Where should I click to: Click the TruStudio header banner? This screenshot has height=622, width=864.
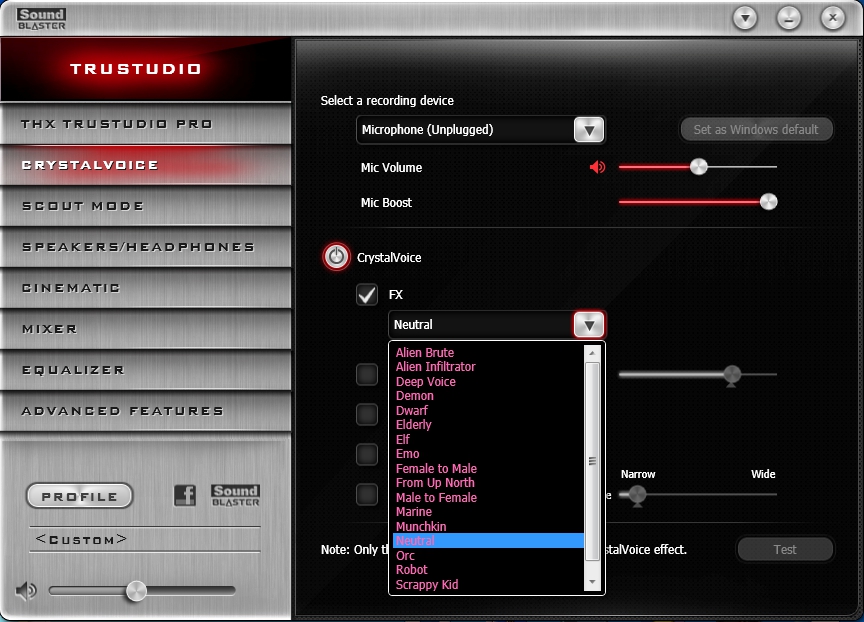[x=146, y=69]
